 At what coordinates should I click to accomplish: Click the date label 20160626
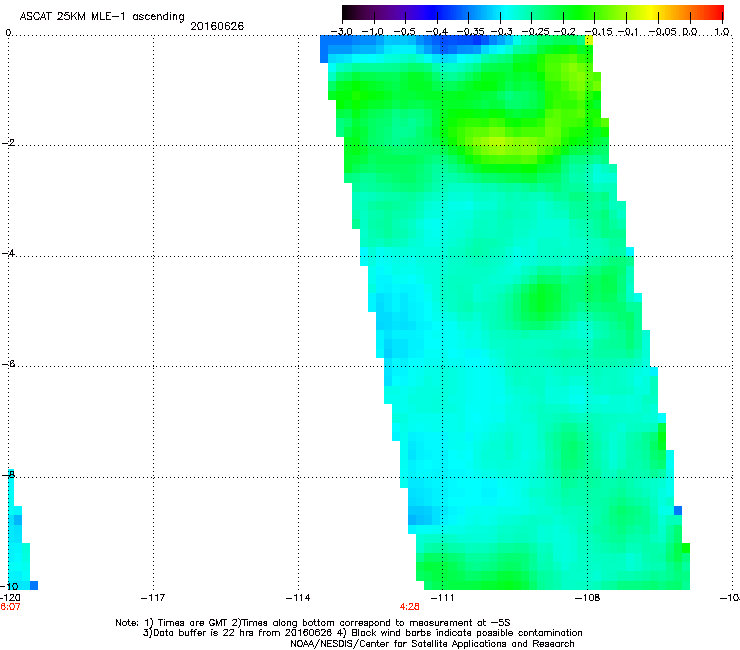(217, 26)
